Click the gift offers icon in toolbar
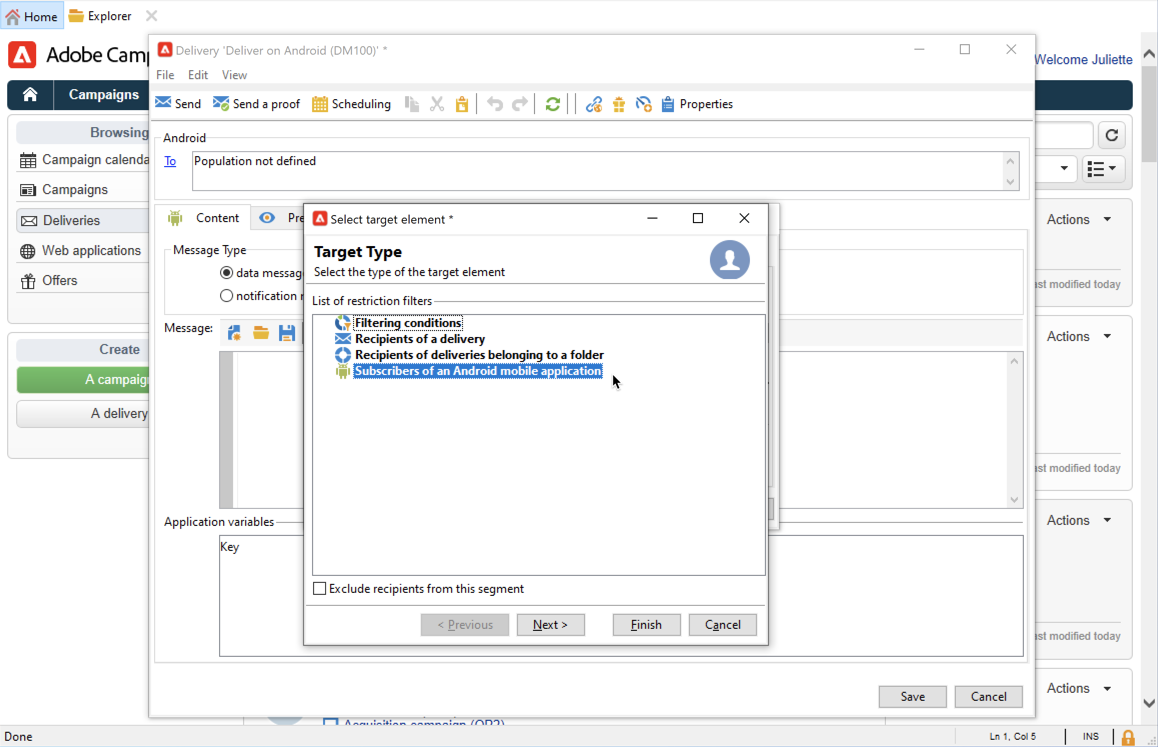 coord(619,104)
